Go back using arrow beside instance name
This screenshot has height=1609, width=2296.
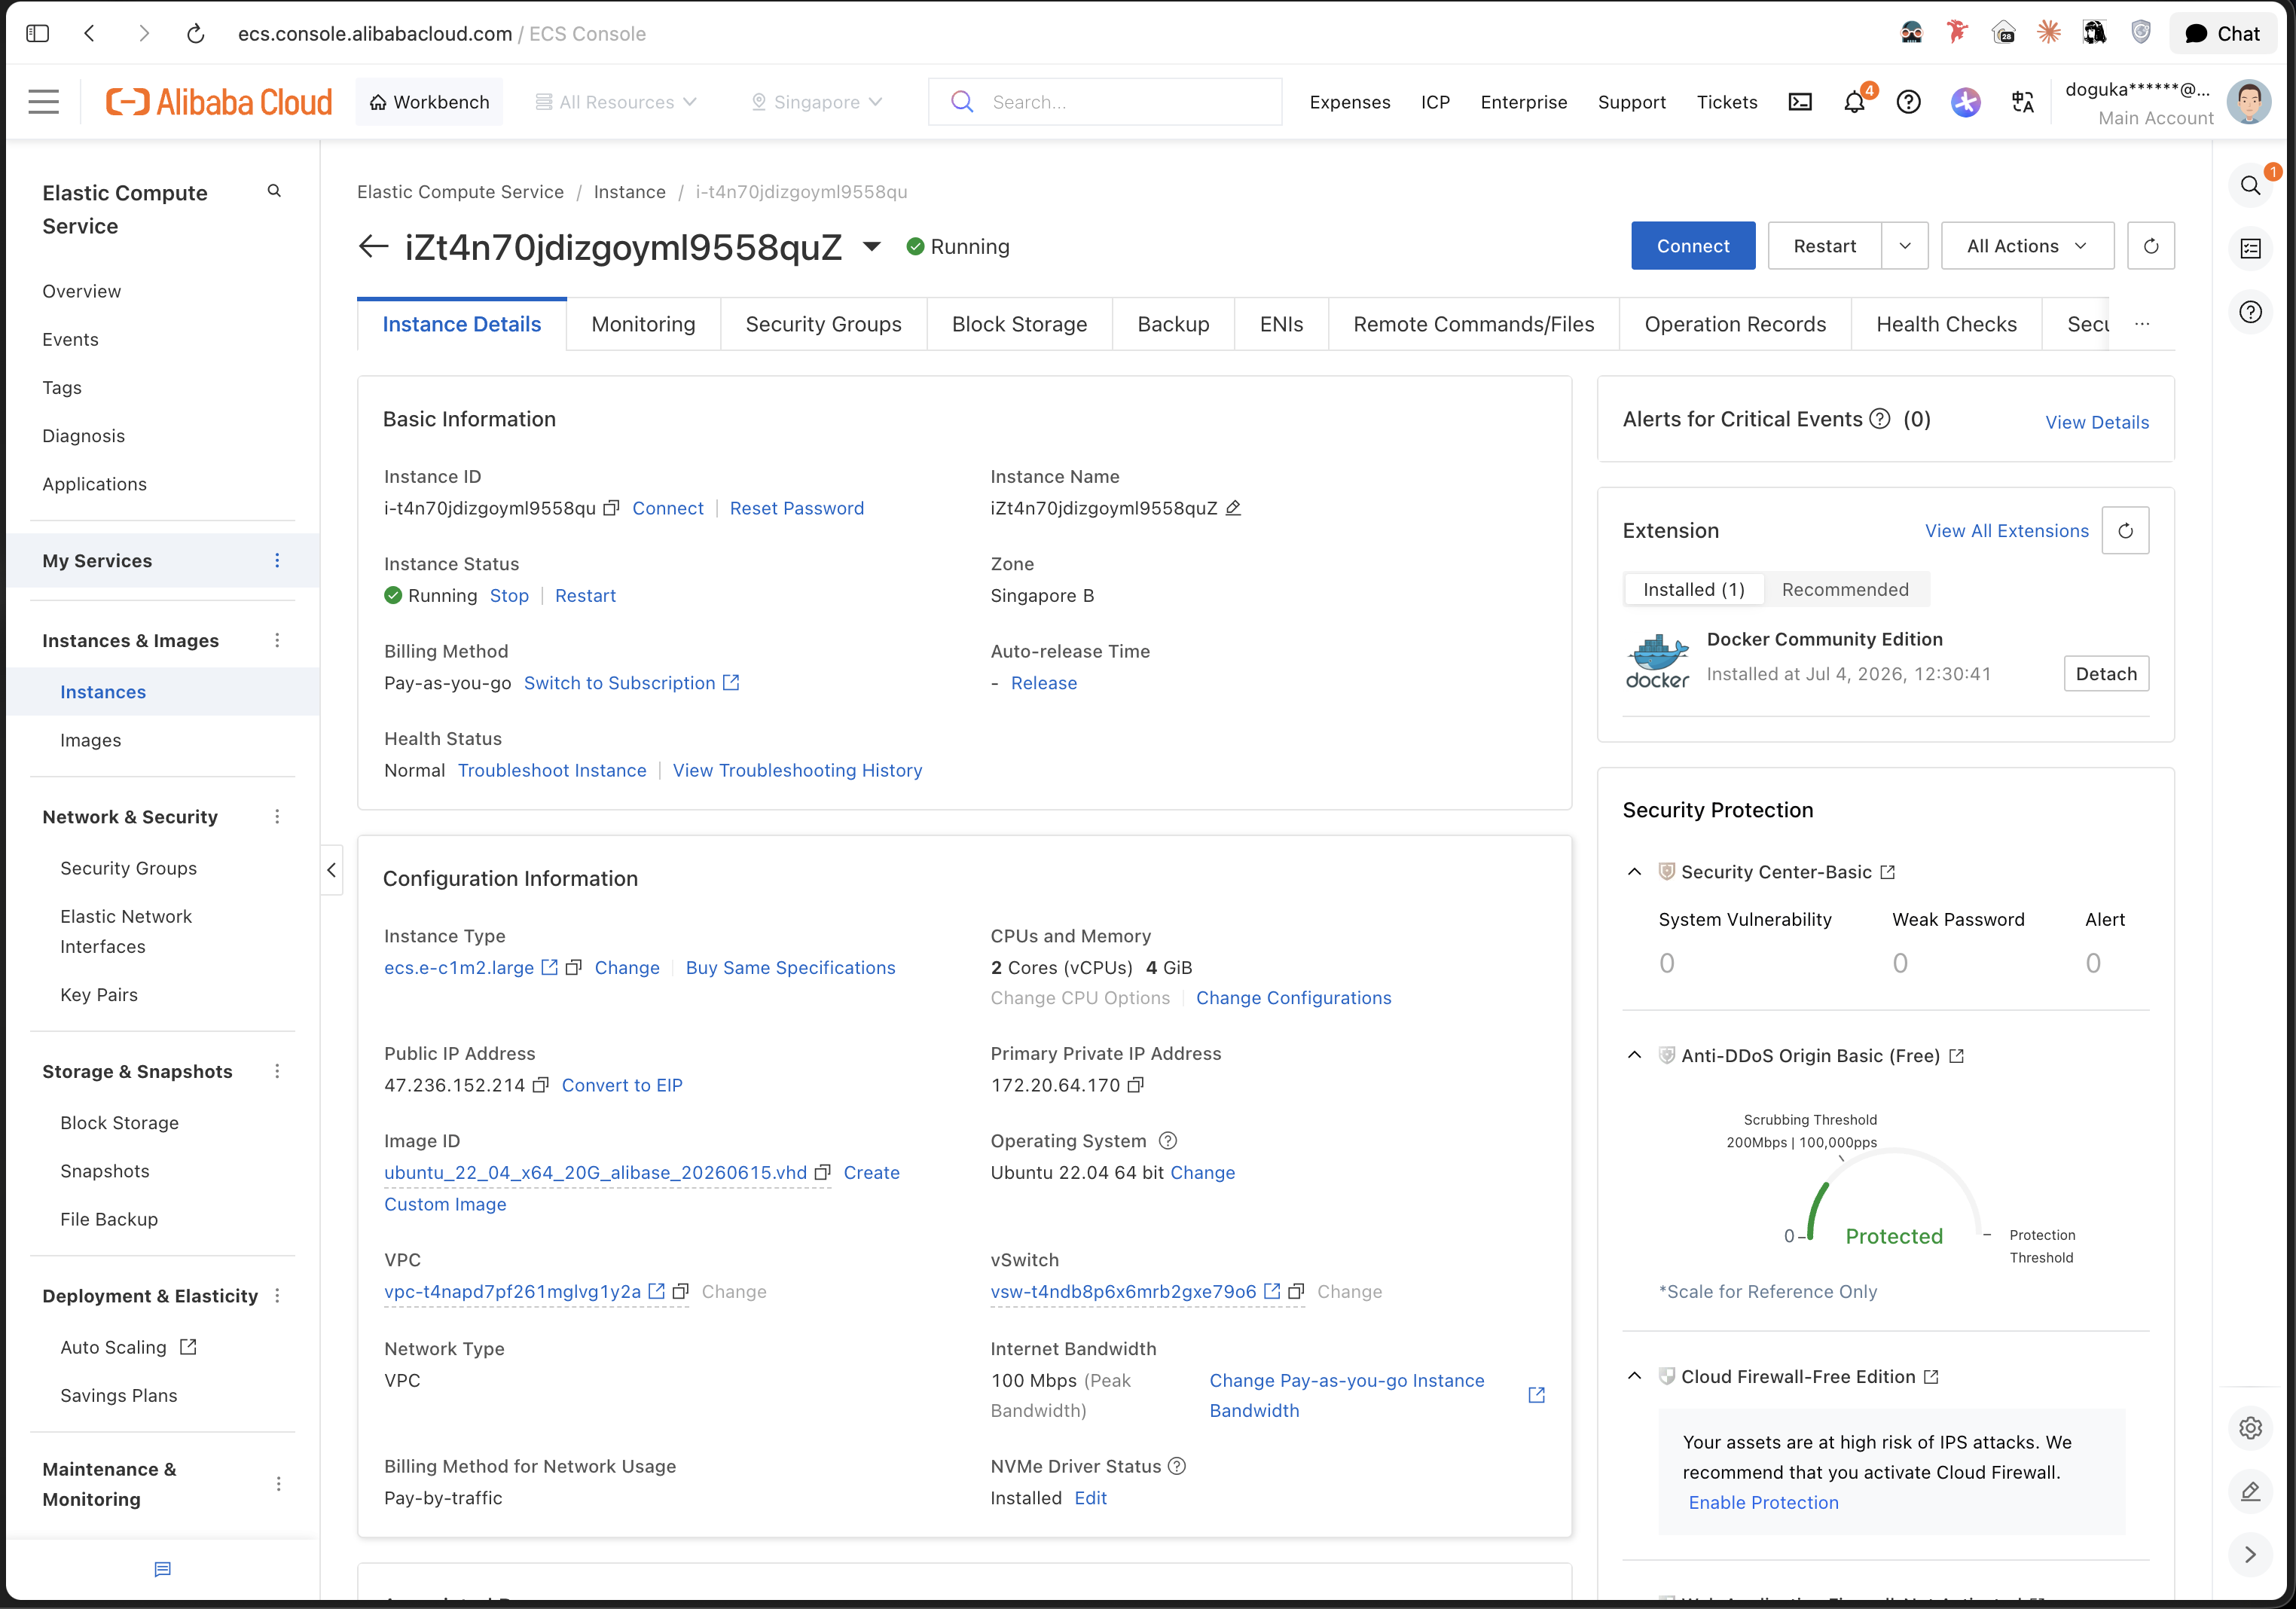click(373, 246)
